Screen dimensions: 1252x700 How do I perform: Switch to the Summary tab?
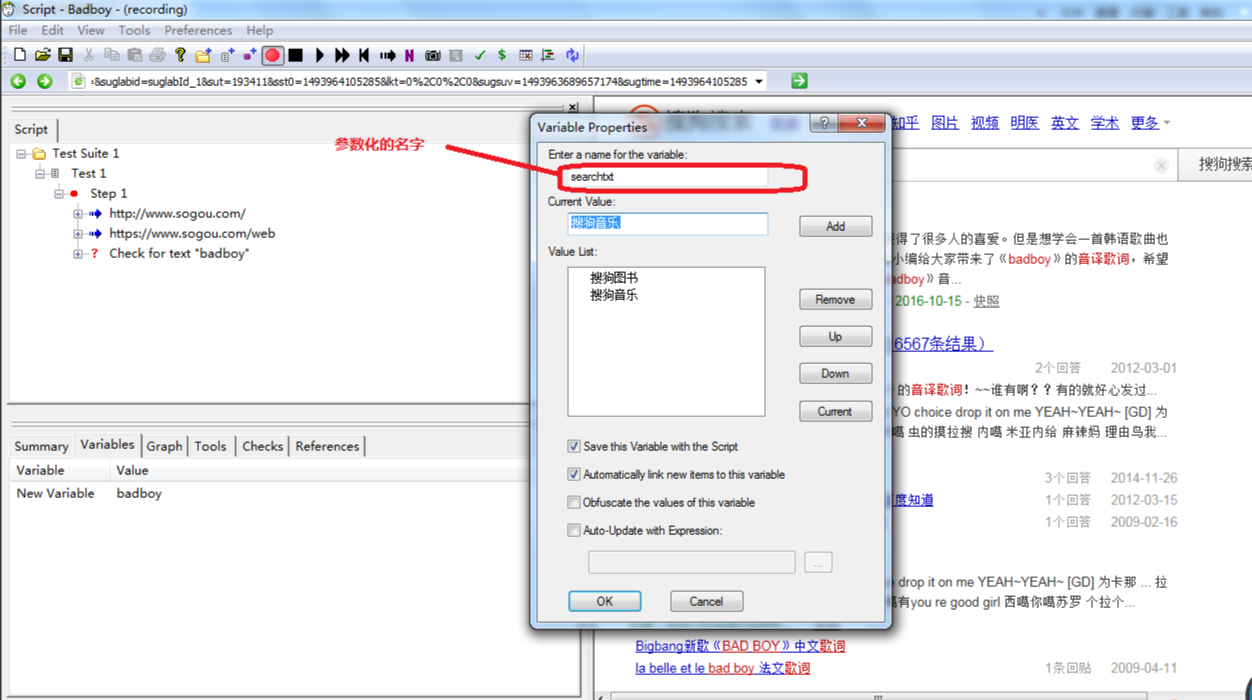click(x=41, y=446)
